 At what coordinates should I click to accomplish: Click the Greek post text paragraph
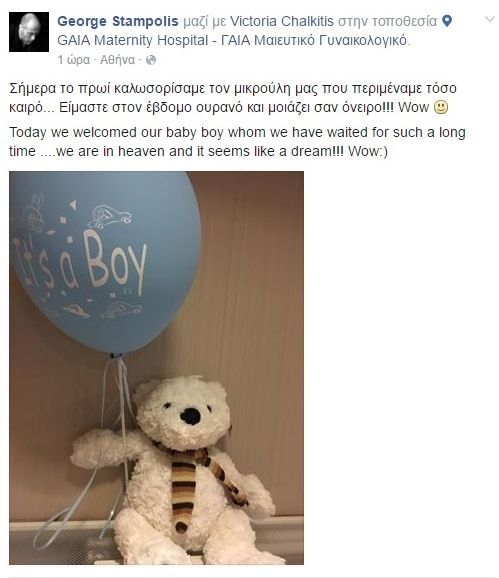233,98
